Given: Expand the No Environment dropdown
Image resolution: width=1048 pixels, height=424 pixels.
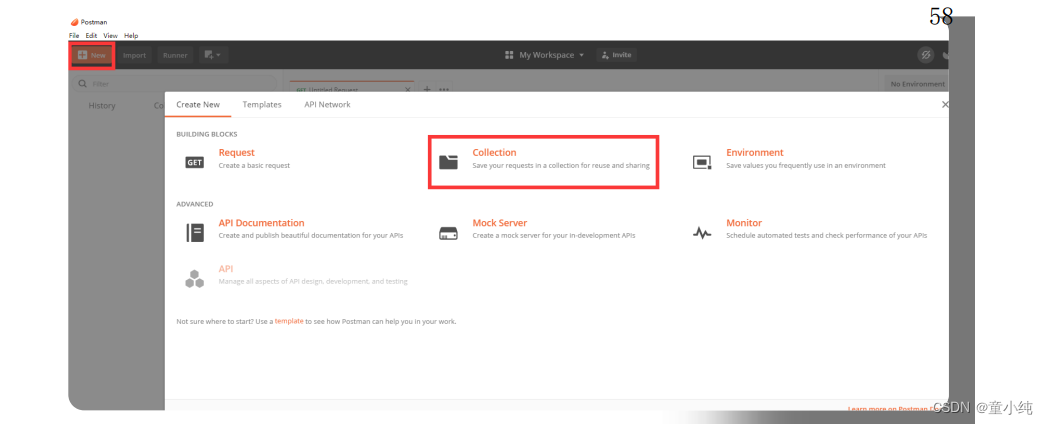Looking at the screenshot, I should coord(915,84).
